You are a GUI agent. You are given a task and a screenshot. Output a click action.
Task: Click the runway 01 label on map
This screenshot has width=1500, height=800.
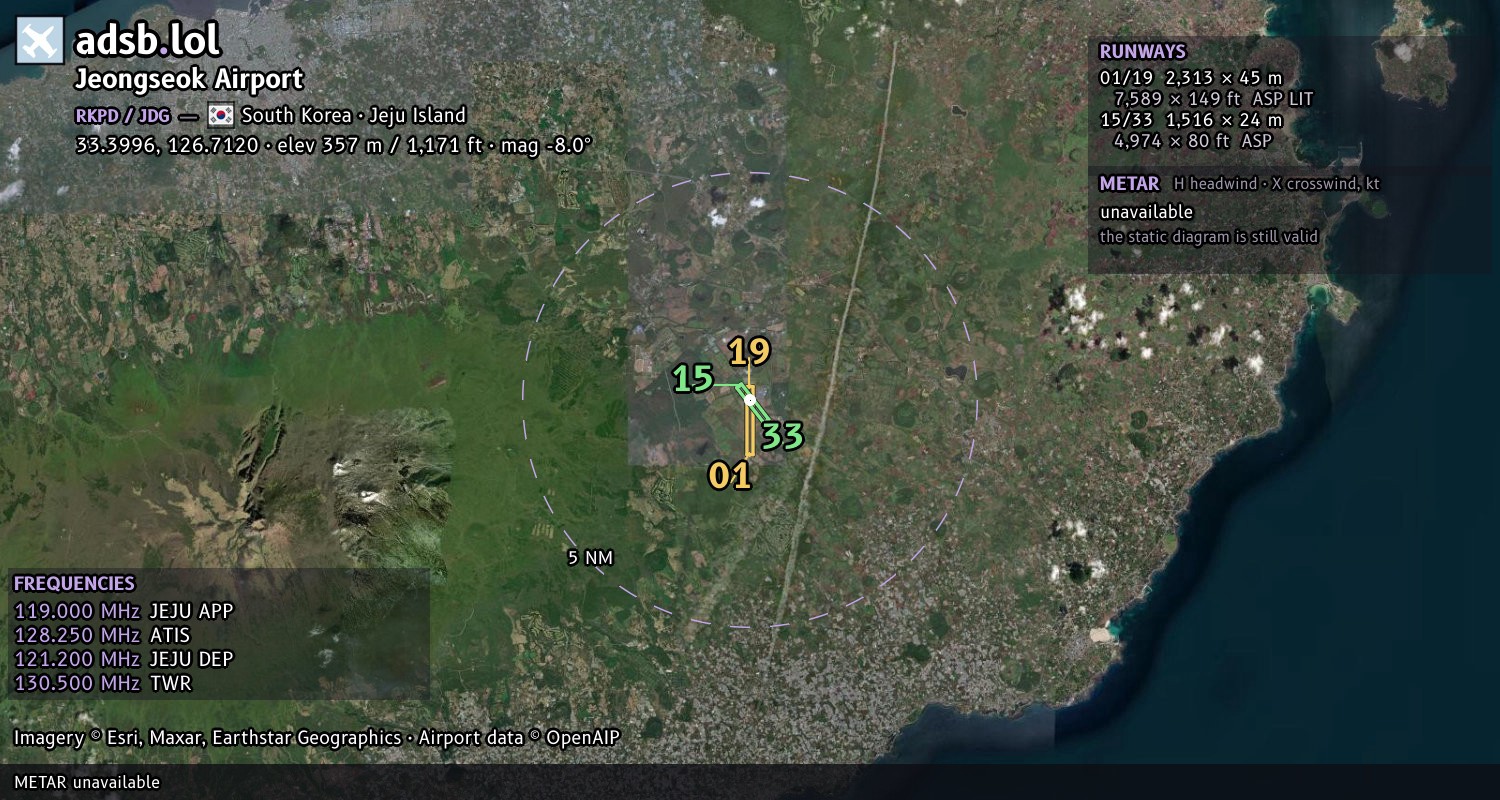730,476
